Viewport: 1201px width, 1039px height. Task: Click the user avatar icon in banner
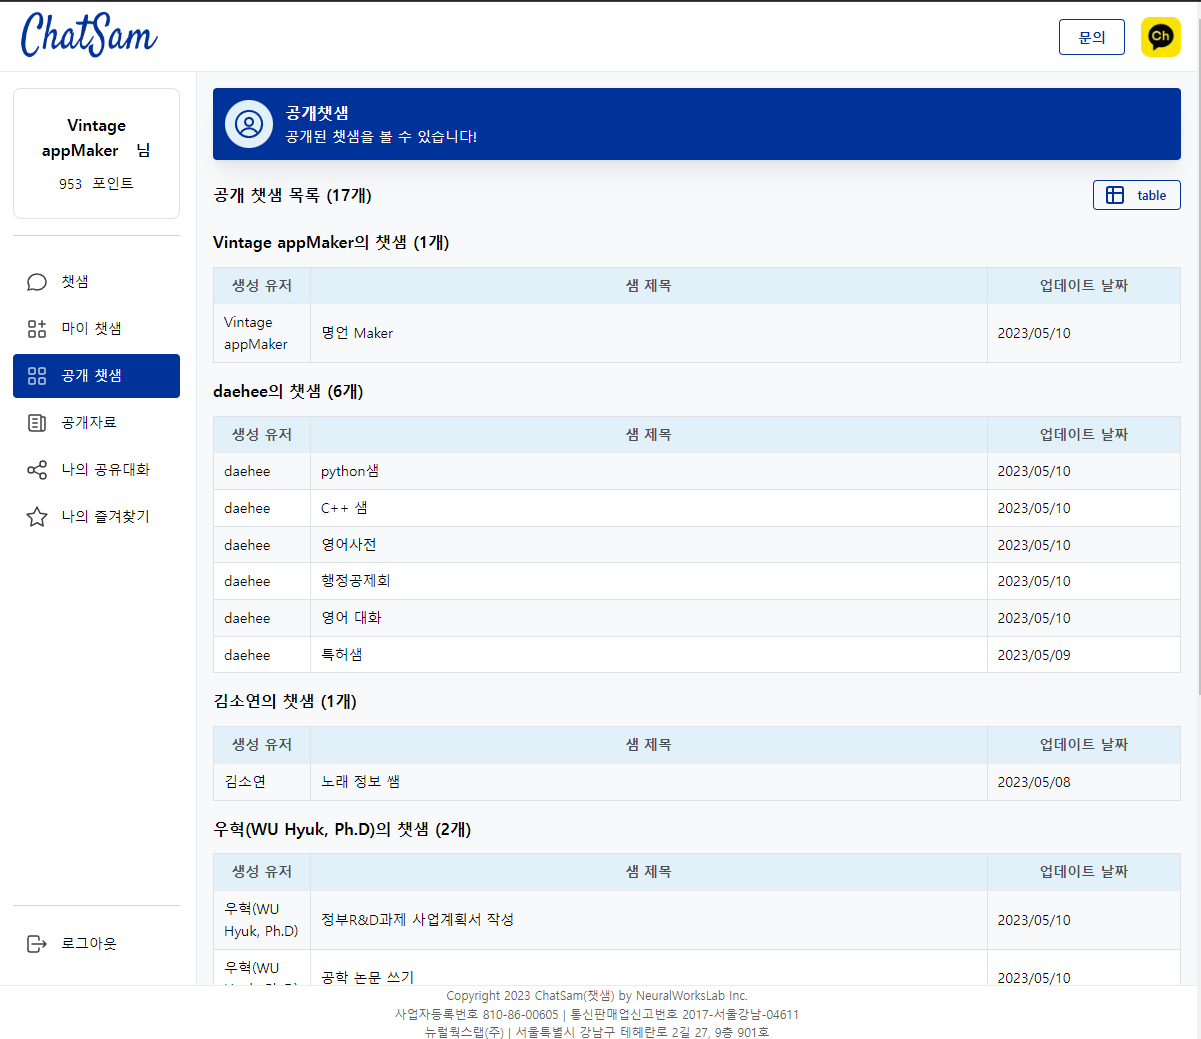(x=249, y=124)
